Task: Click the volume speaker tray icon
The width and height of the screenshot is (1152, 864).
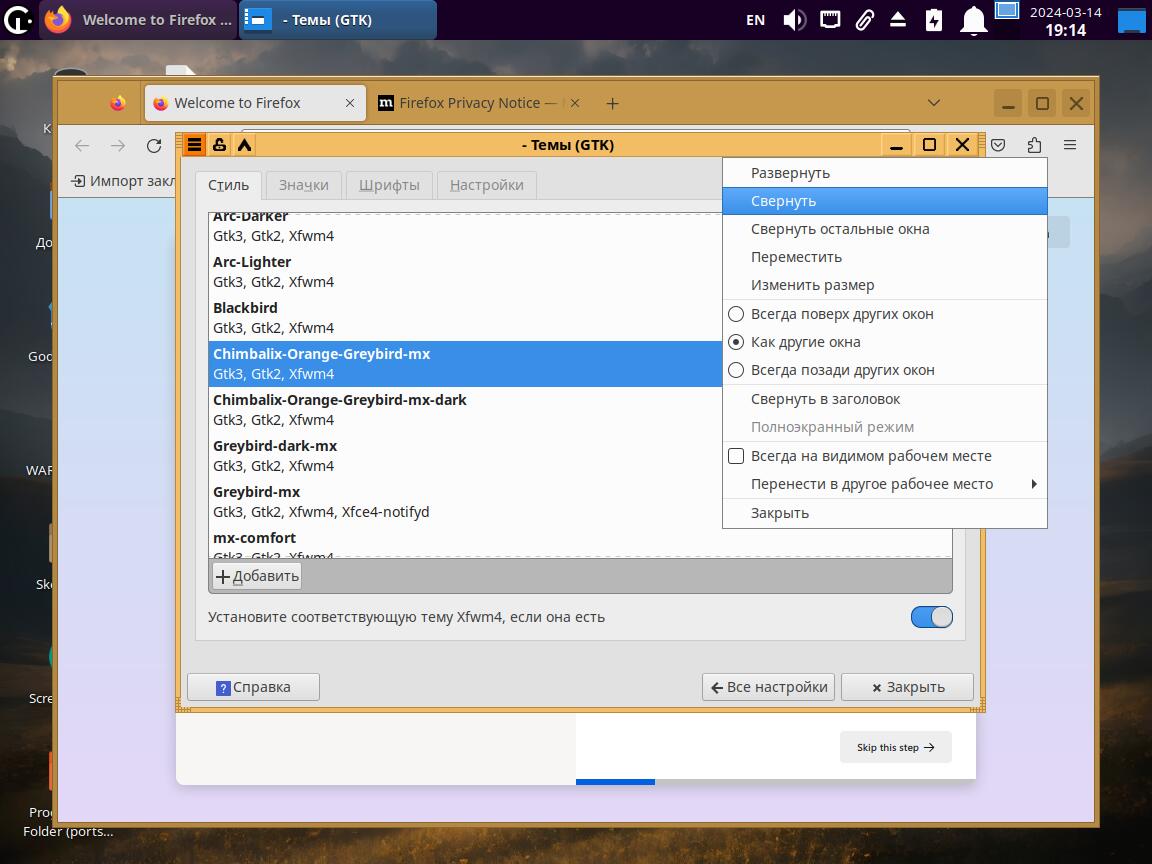Action: tap(794, 20)
